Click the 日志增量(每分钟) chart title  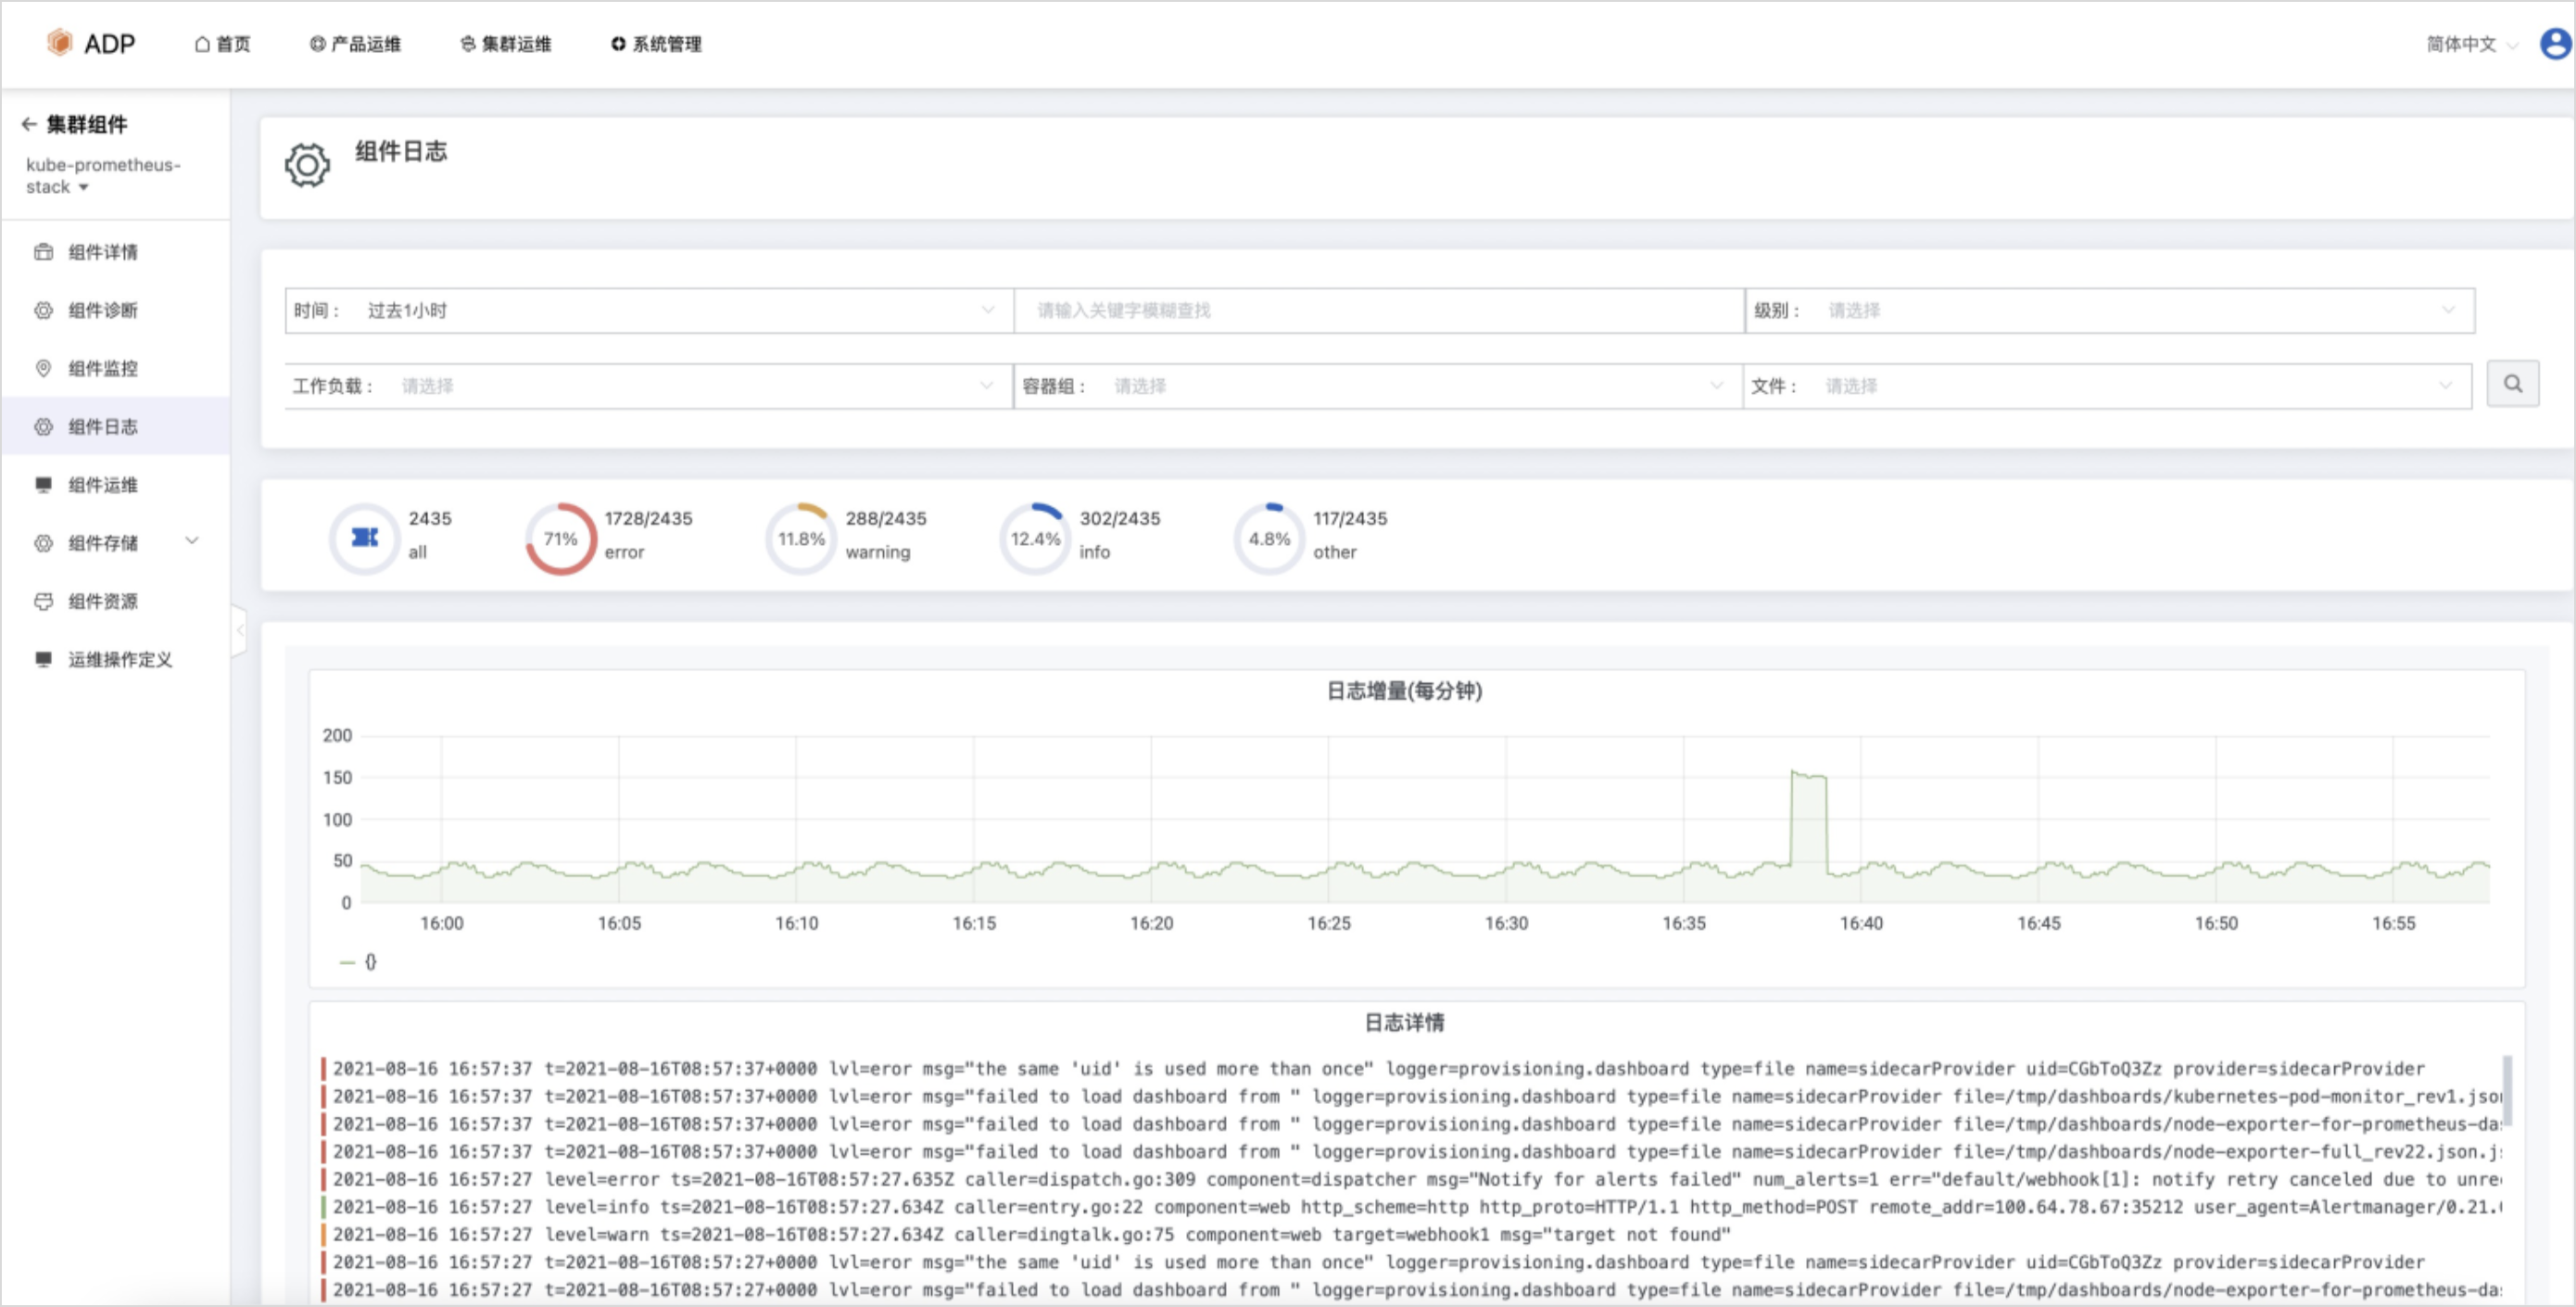click(x=1404, y=691)
